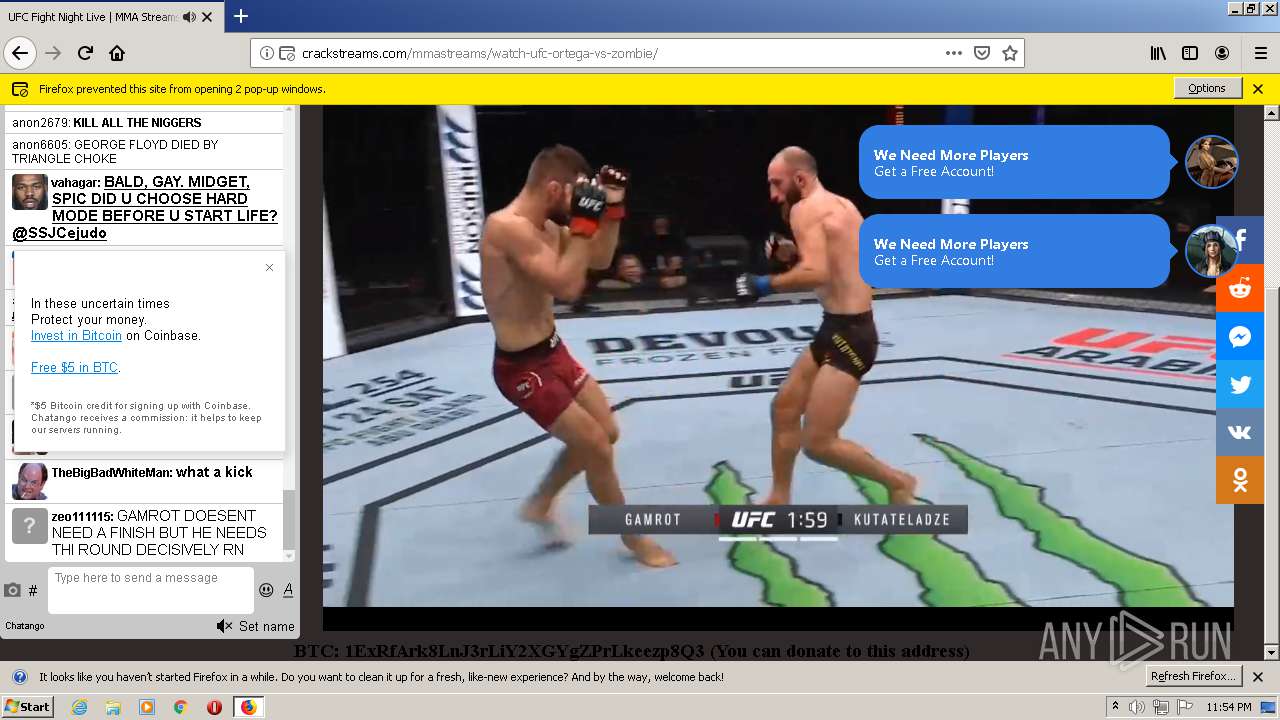Click Options on popup-blocked bar

coord(1207,88)
